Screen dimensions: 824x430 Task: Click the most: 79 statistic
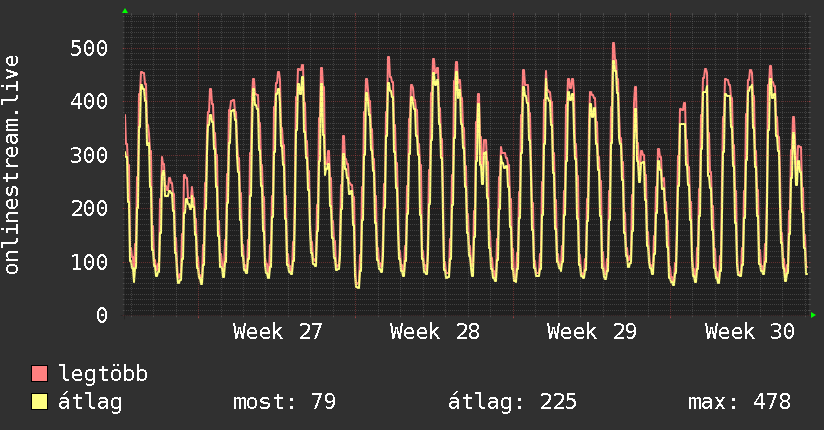pyautogui.click(x=284, y=402)
